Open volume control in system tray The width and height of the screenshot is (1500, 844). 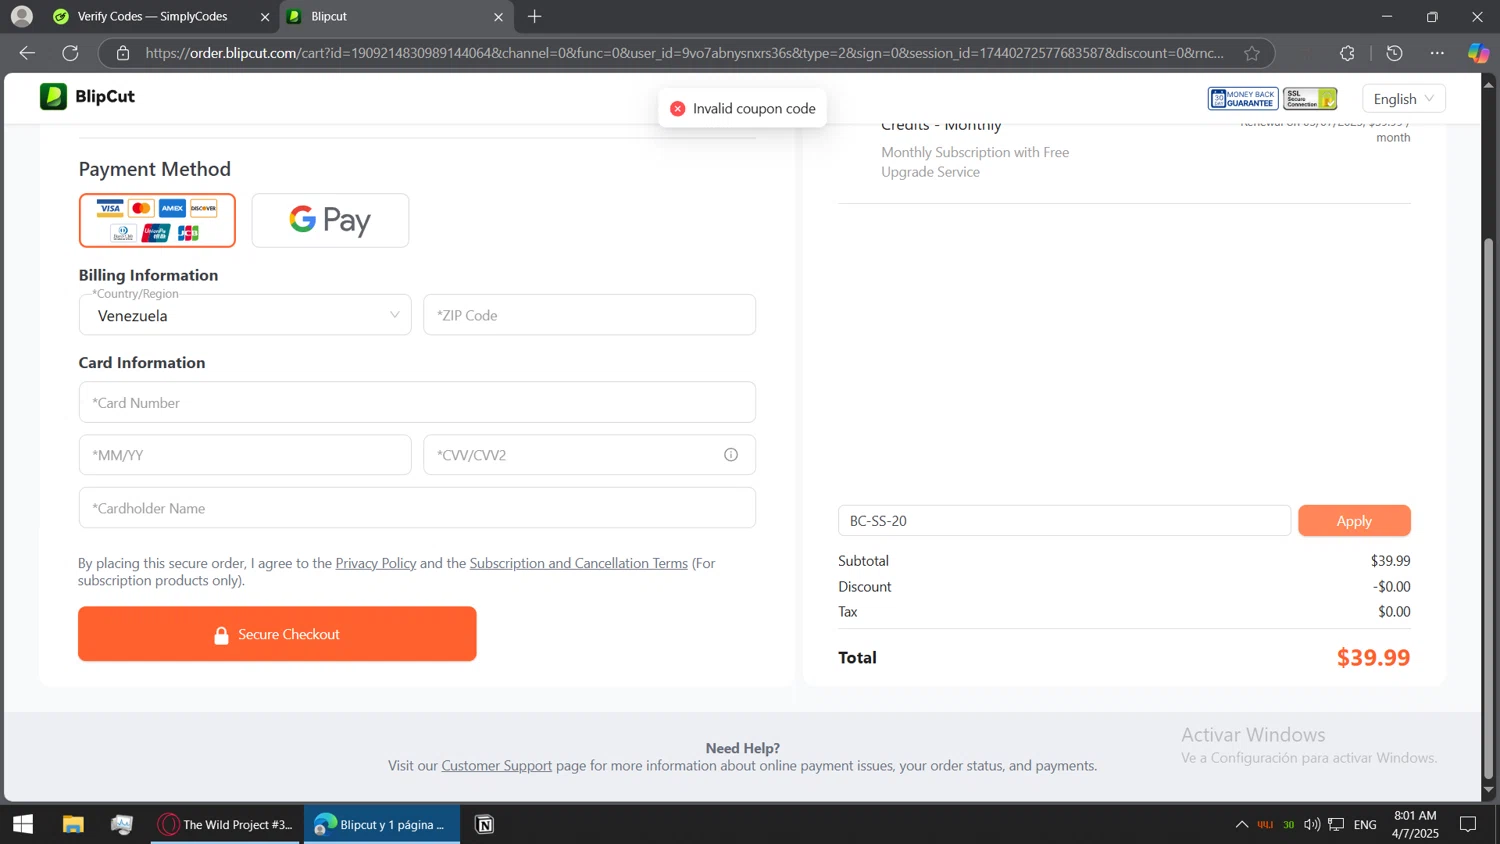1312,824
